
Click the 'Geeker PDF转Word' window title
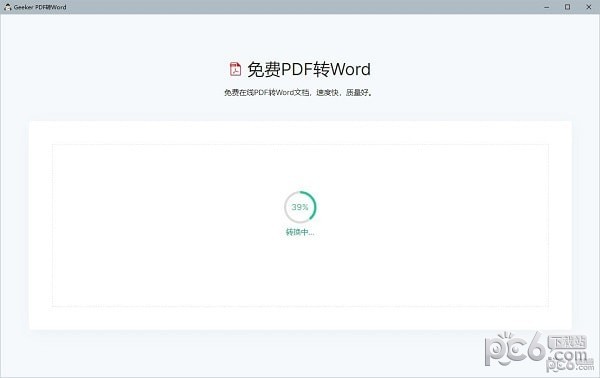40,7
